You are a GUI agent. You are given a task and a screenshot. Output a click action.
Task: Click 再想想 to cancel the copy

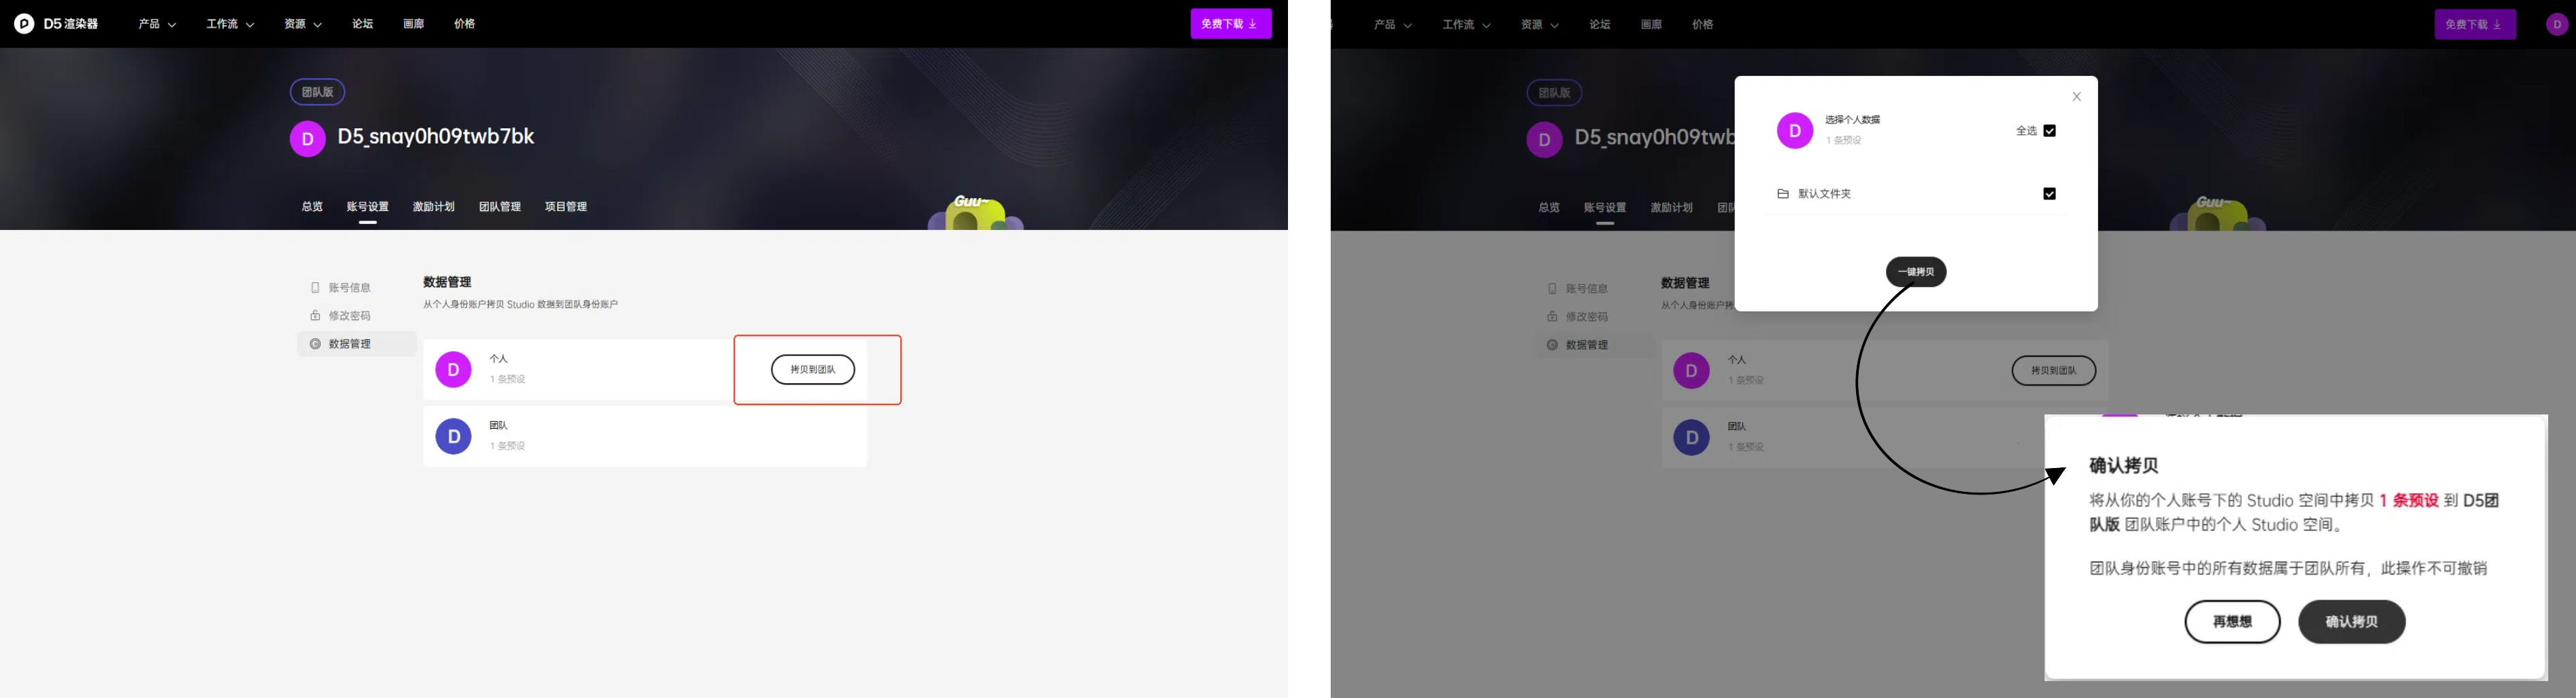[x=2232, y=622]
